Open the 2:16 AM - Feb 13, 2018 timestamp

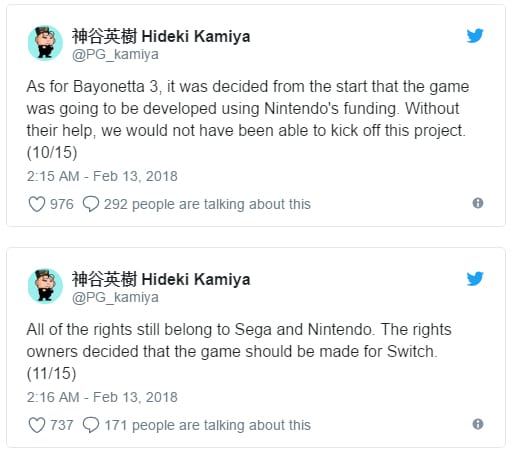pyautogui.click(x=102, y=397)
